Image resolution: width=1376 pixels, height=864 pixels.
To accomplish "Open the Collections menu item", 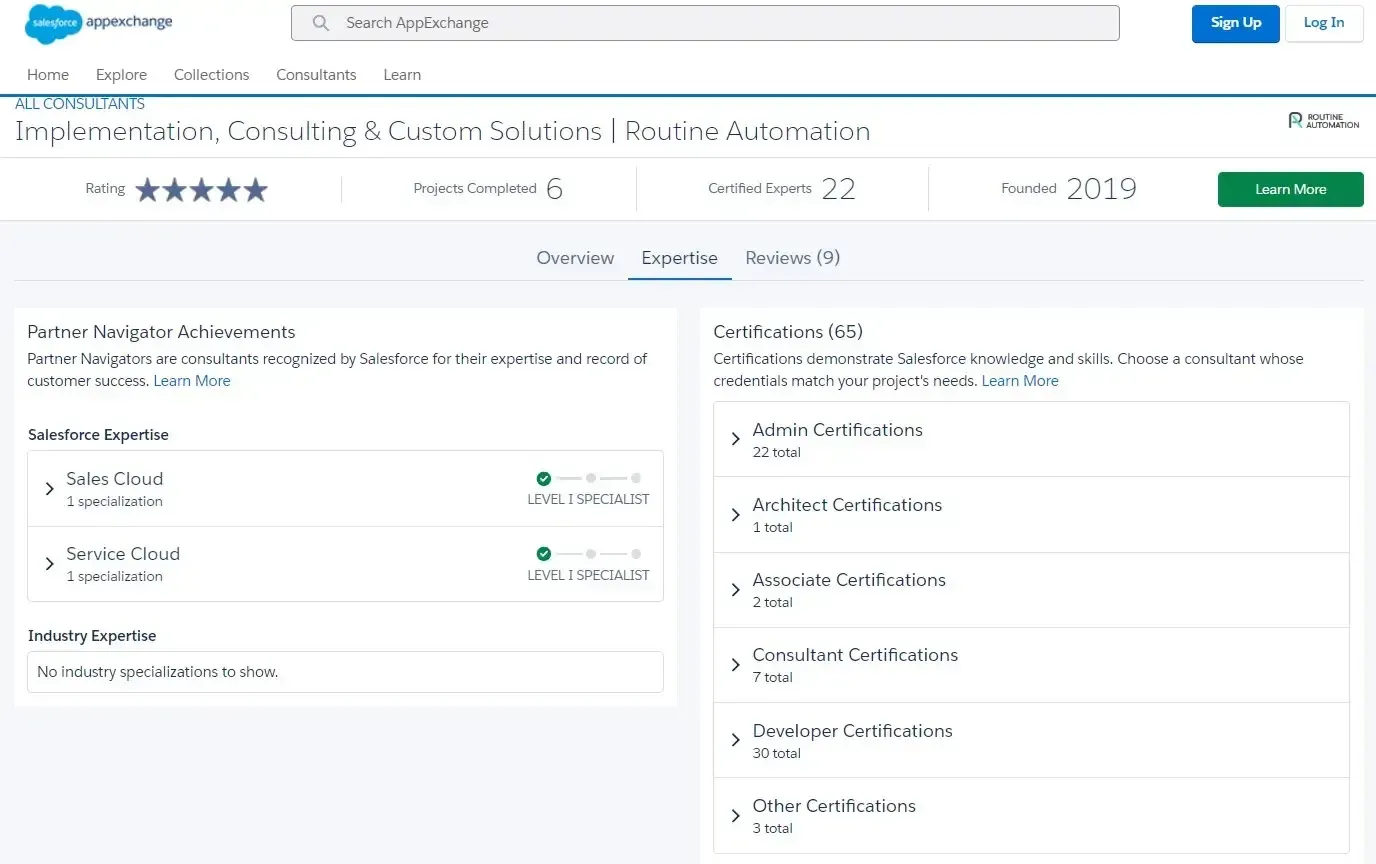I will pos(211,75).
